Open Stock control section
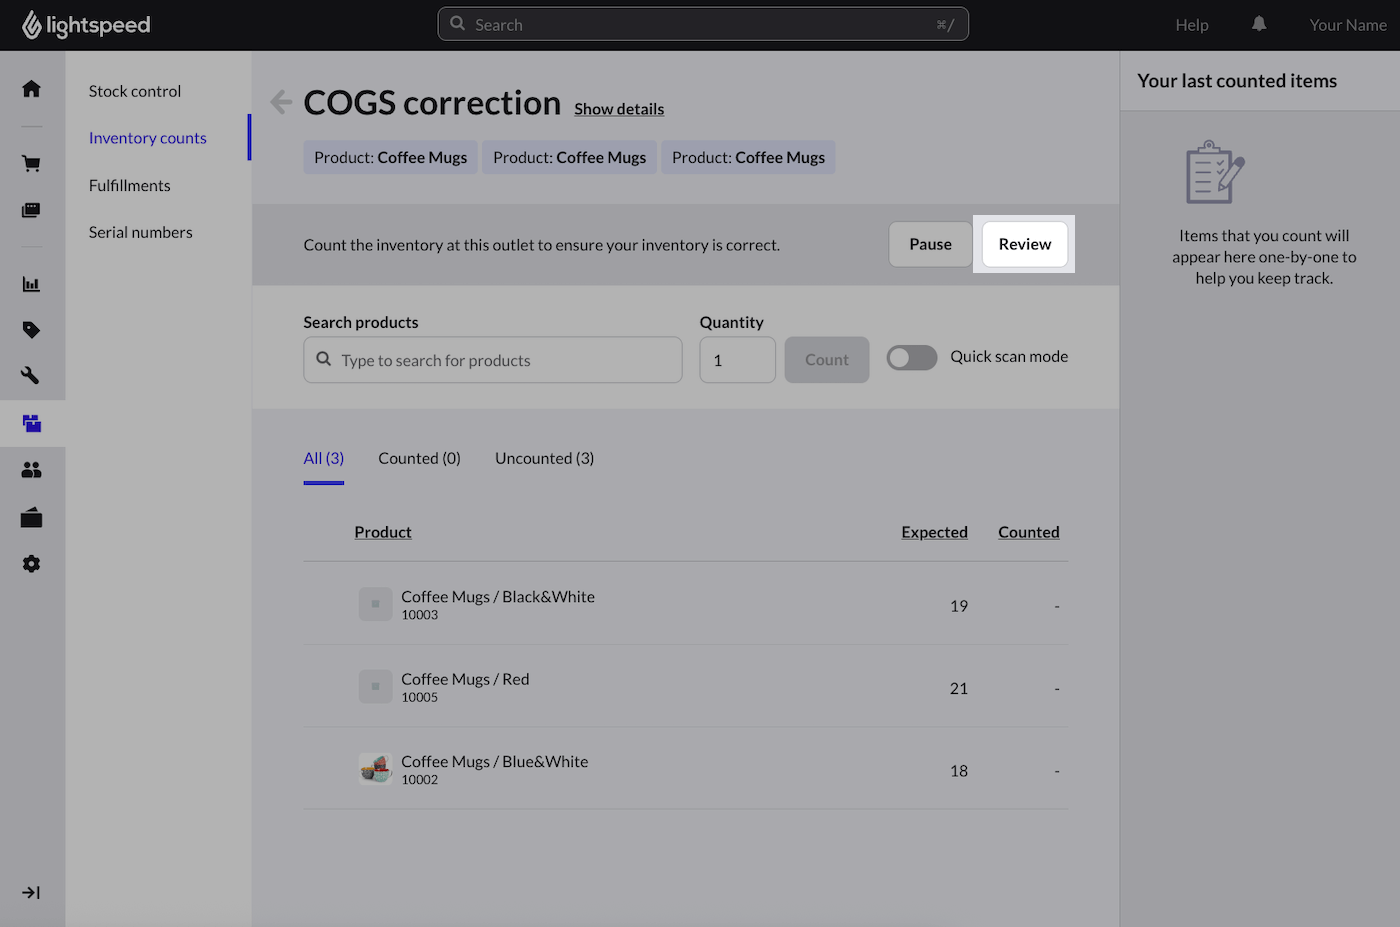This screenshot has width=1400, height=927. tap(135, 91)
